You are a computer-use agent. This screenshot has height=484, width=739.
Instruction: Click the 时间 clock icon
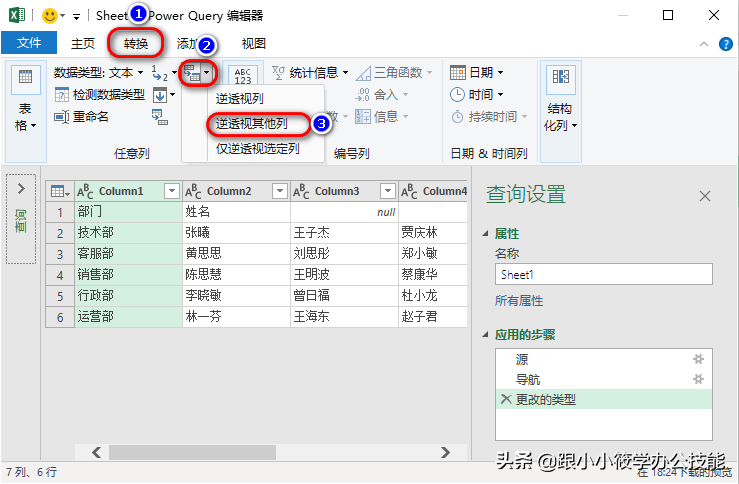pos(458,95)
